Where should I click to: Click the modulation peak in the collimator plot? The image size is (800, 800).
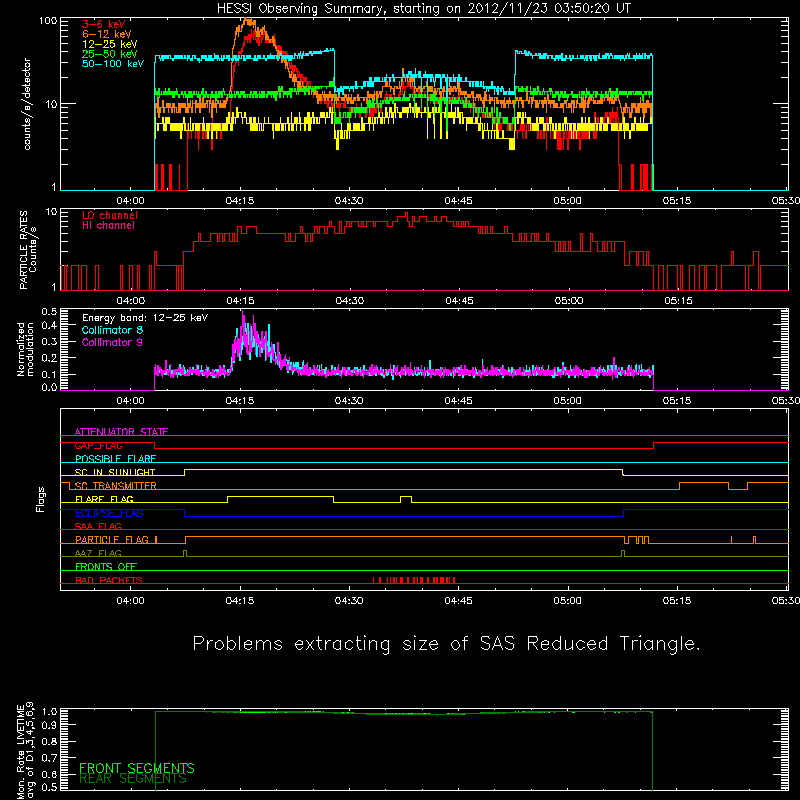pos(243,312)
